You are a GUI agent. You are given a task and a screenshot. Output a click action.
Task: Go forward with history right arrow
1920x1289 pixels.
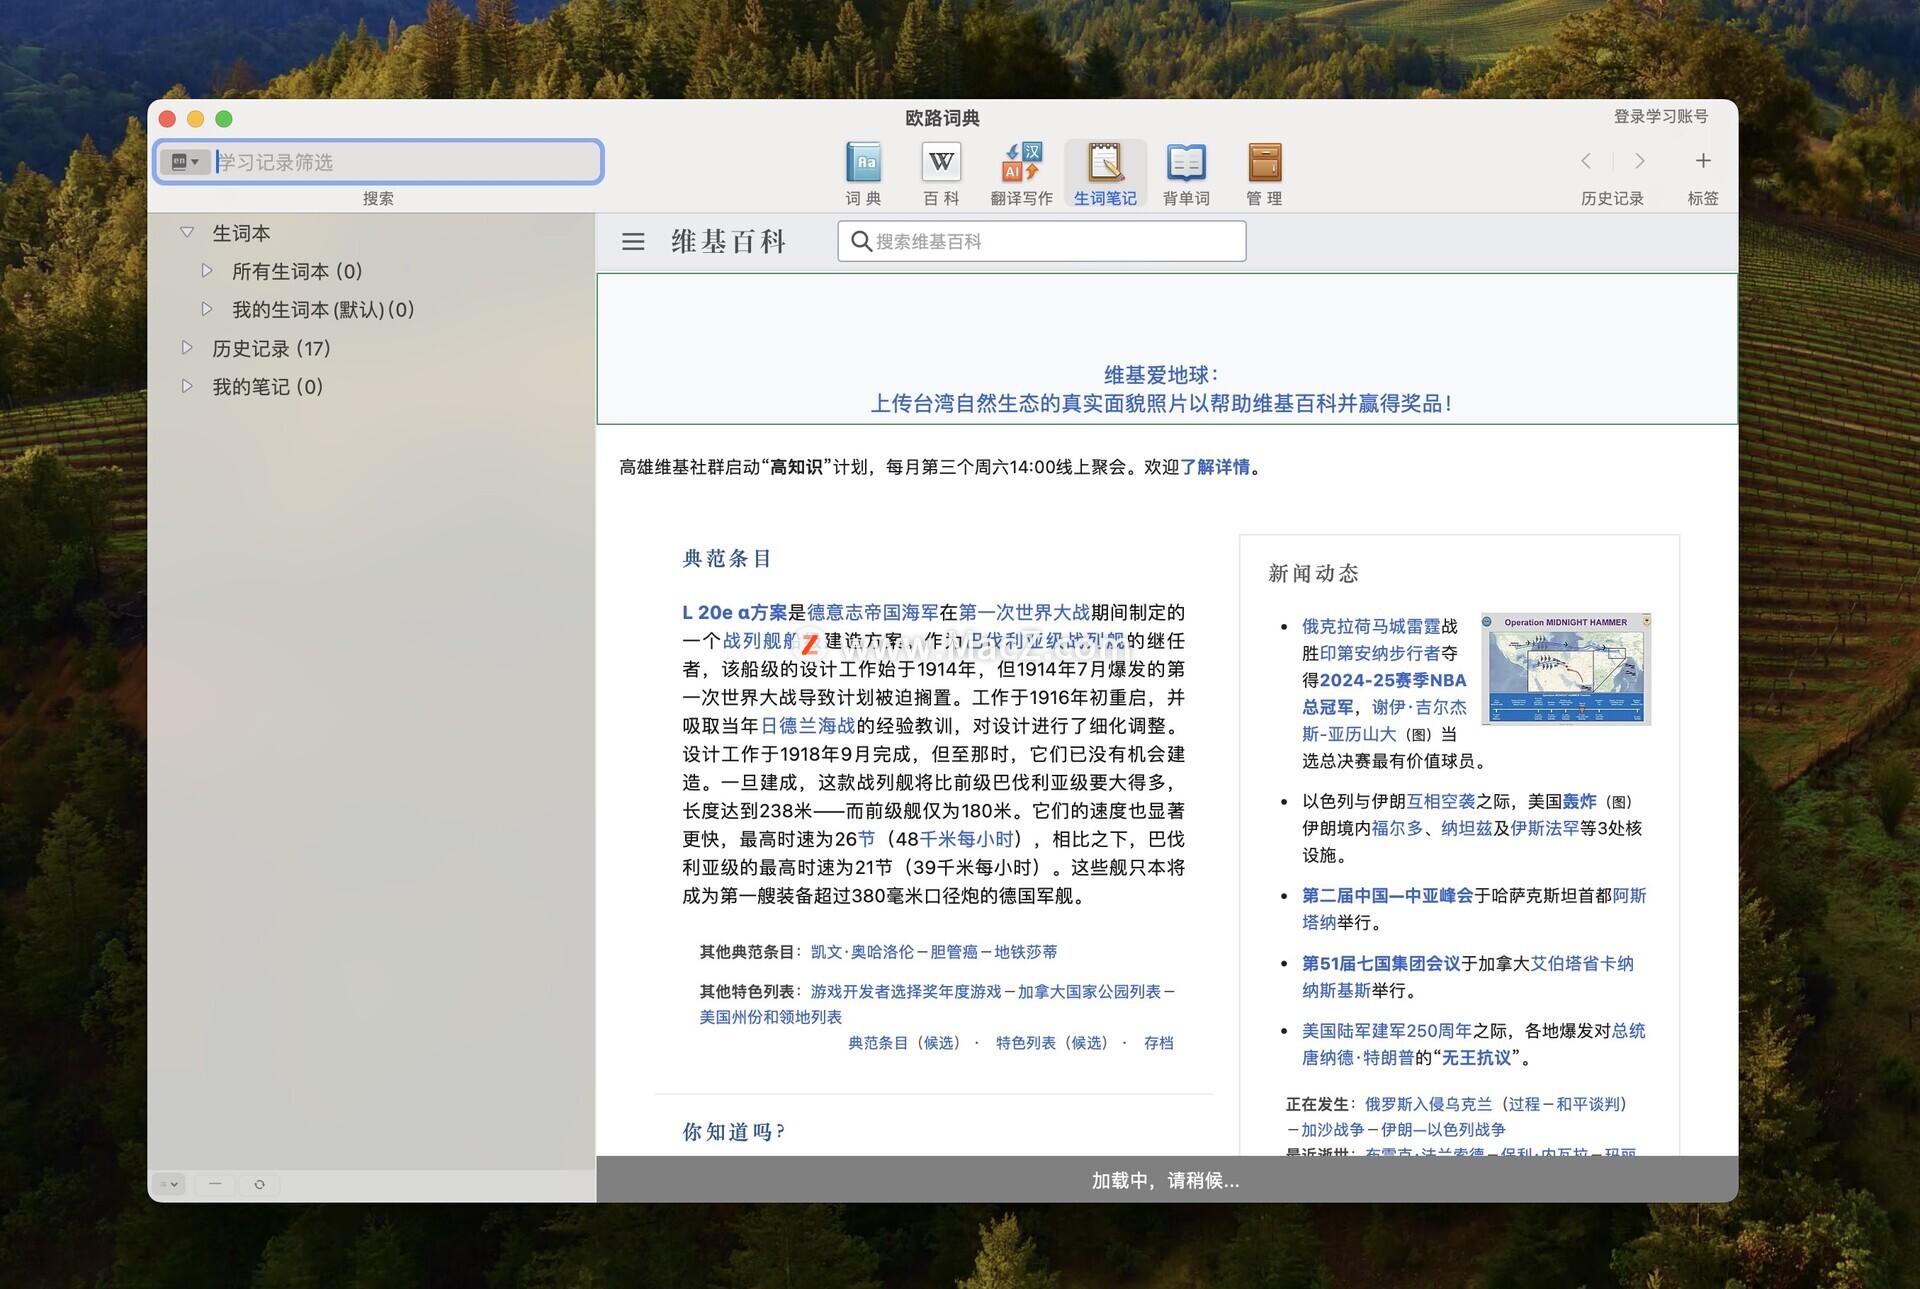[1639, 161]
